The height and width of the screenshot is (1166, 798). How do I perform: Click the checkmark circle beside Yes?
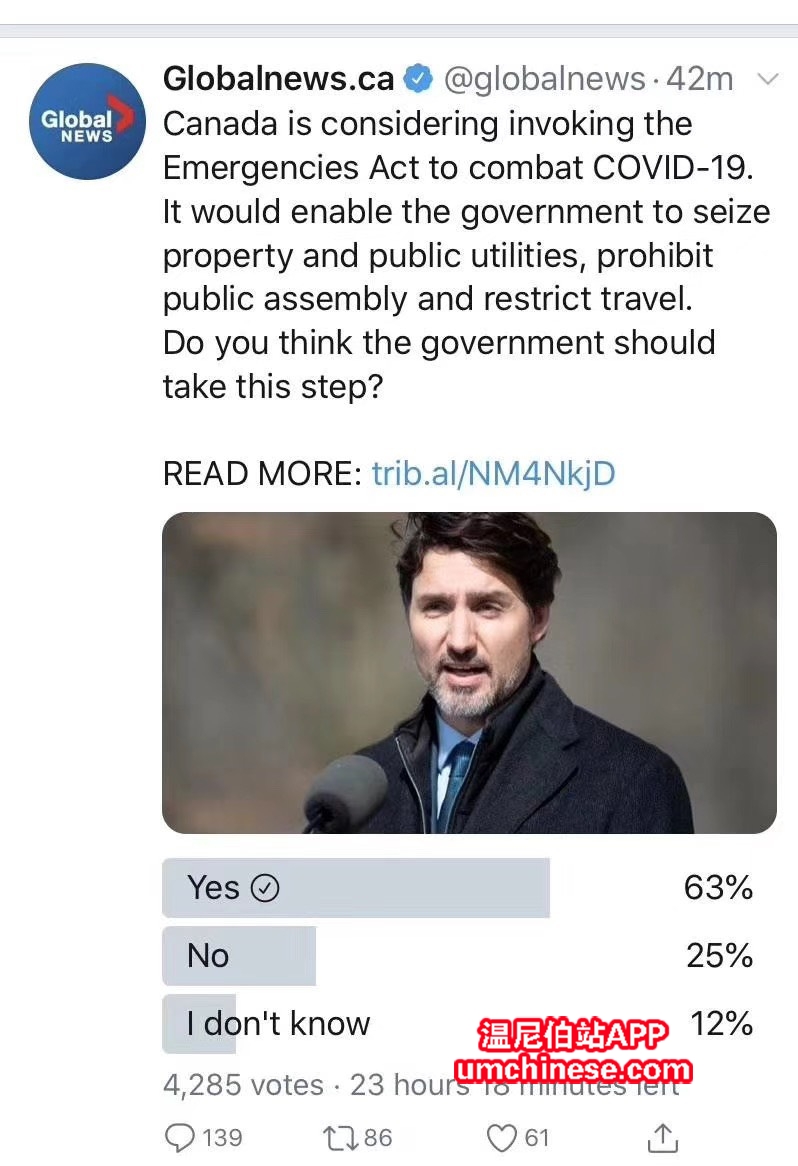[264, 888]
